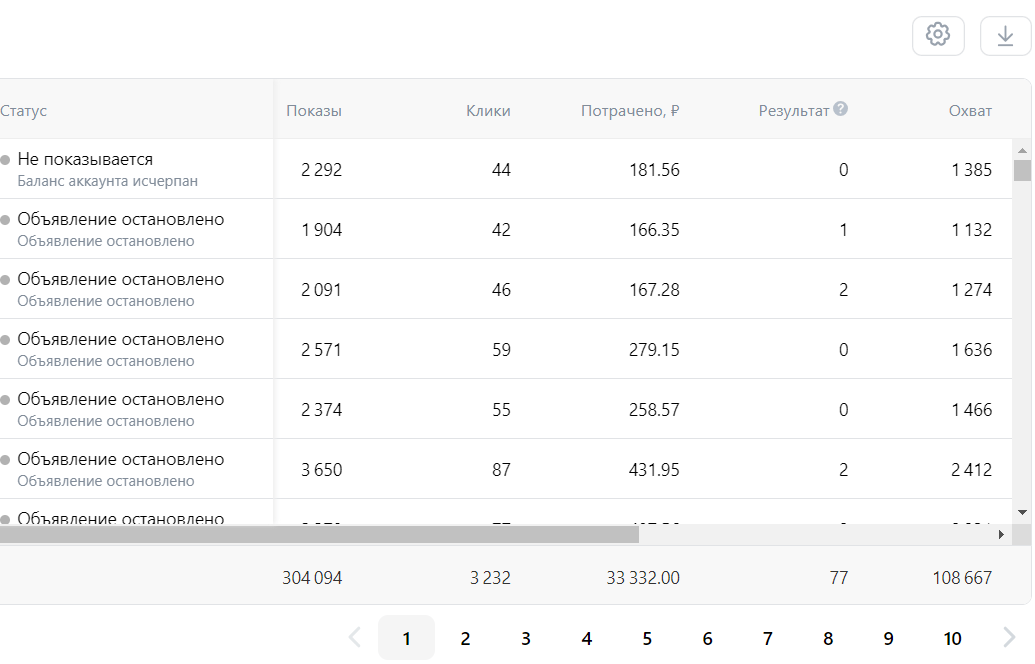Click the Не показывается status row
Screen dimensions: 1035x664
pyautogui.click(x=137, y=169)
